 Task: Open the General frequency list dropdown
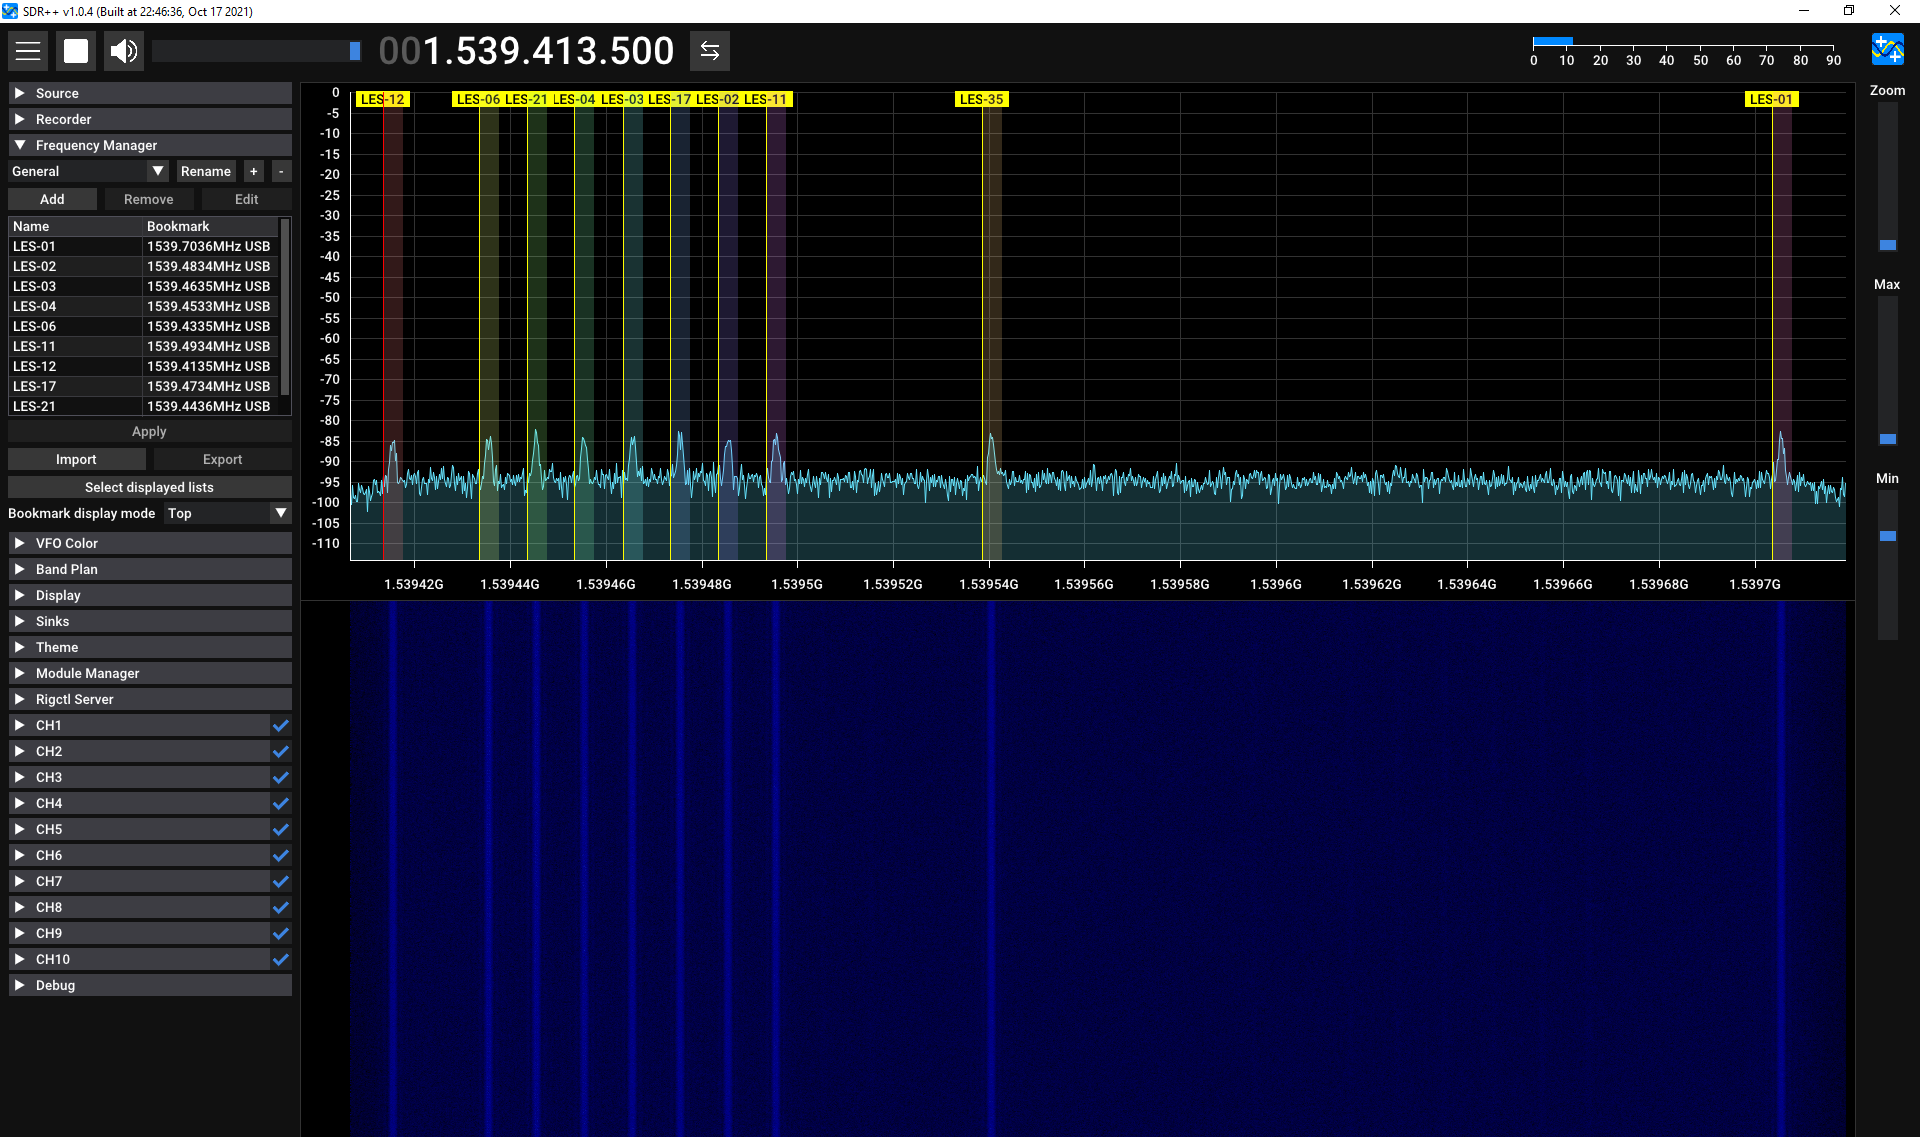157,170
